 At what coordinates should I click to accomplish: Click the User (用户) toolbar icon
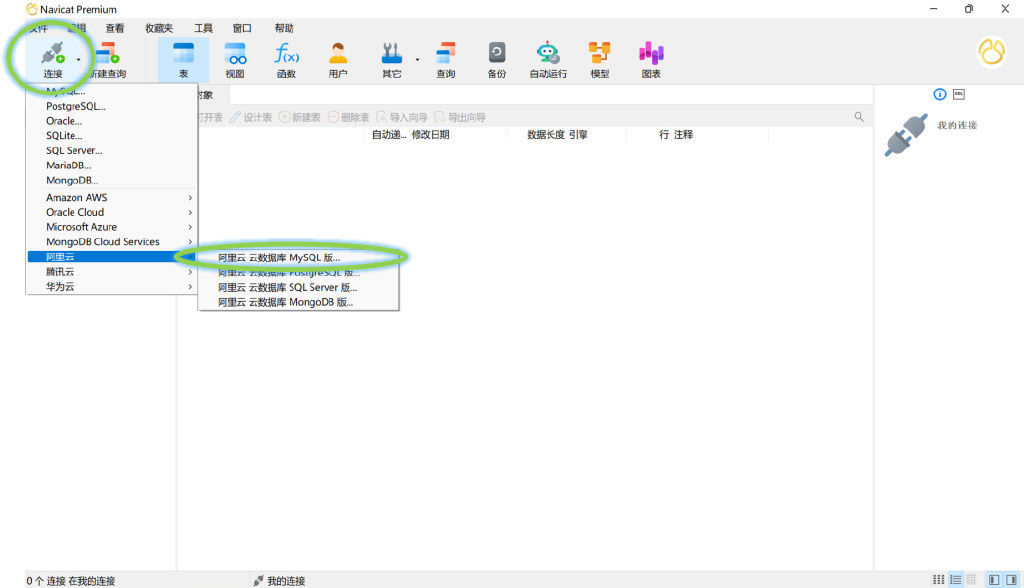(x=338, y=54)
